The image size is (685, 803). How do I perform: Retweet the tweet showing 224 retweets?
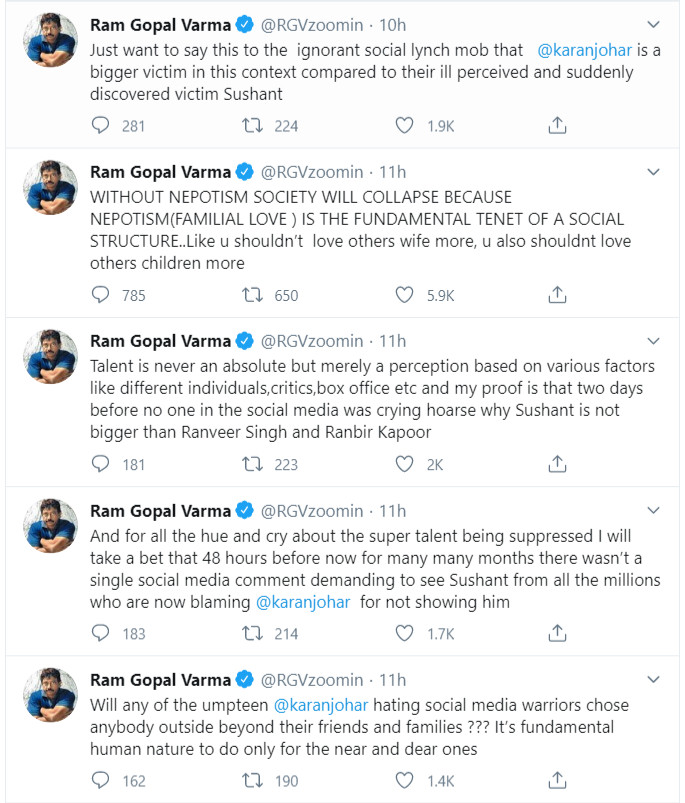[252, 125]
